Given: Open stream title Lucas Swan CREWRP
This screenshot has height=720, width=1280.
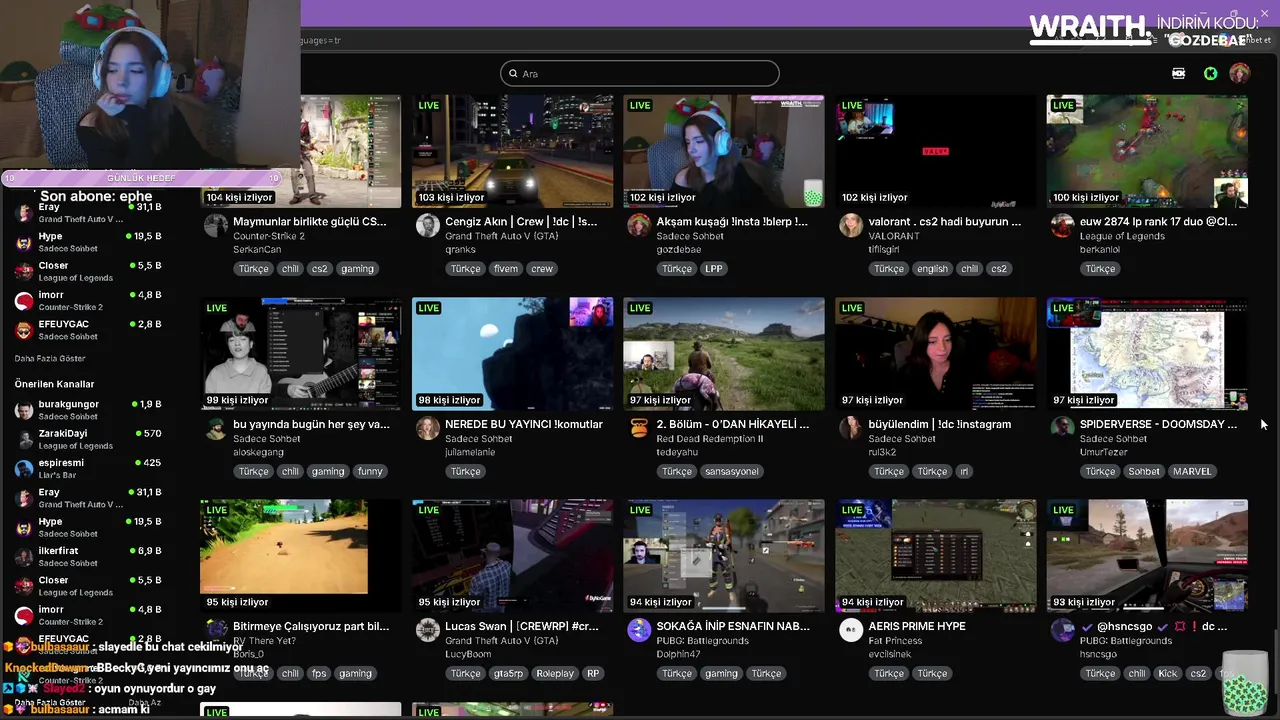Looking at the screenshot, I should [522, 626].
